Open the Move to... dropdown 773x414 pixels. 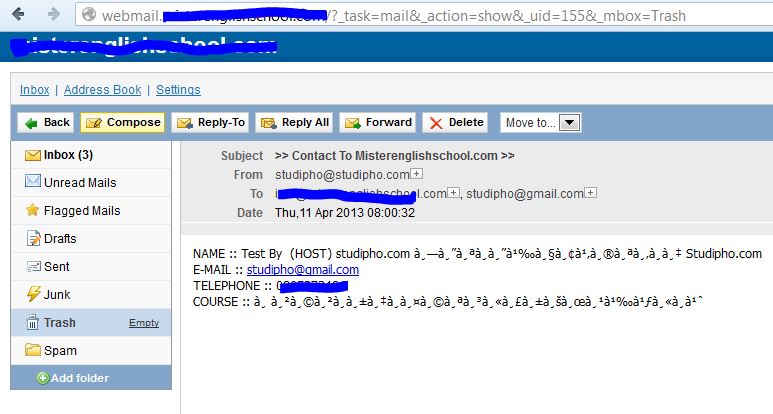click(x=540, y=123)
